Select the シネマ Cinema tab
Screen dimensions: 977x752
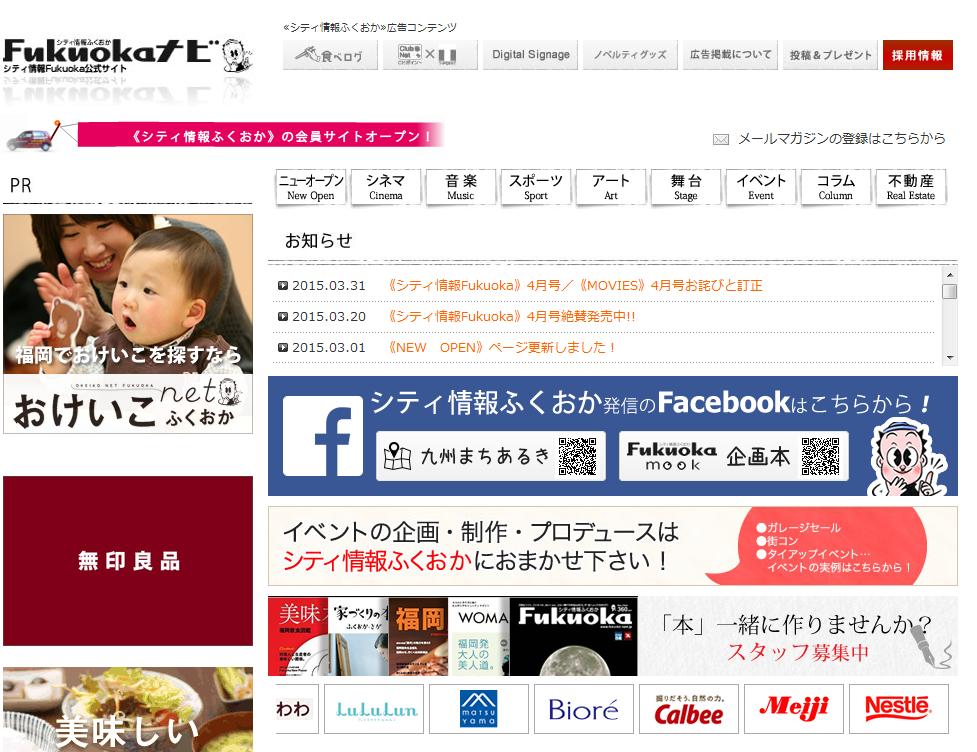[x=386, y=187]
